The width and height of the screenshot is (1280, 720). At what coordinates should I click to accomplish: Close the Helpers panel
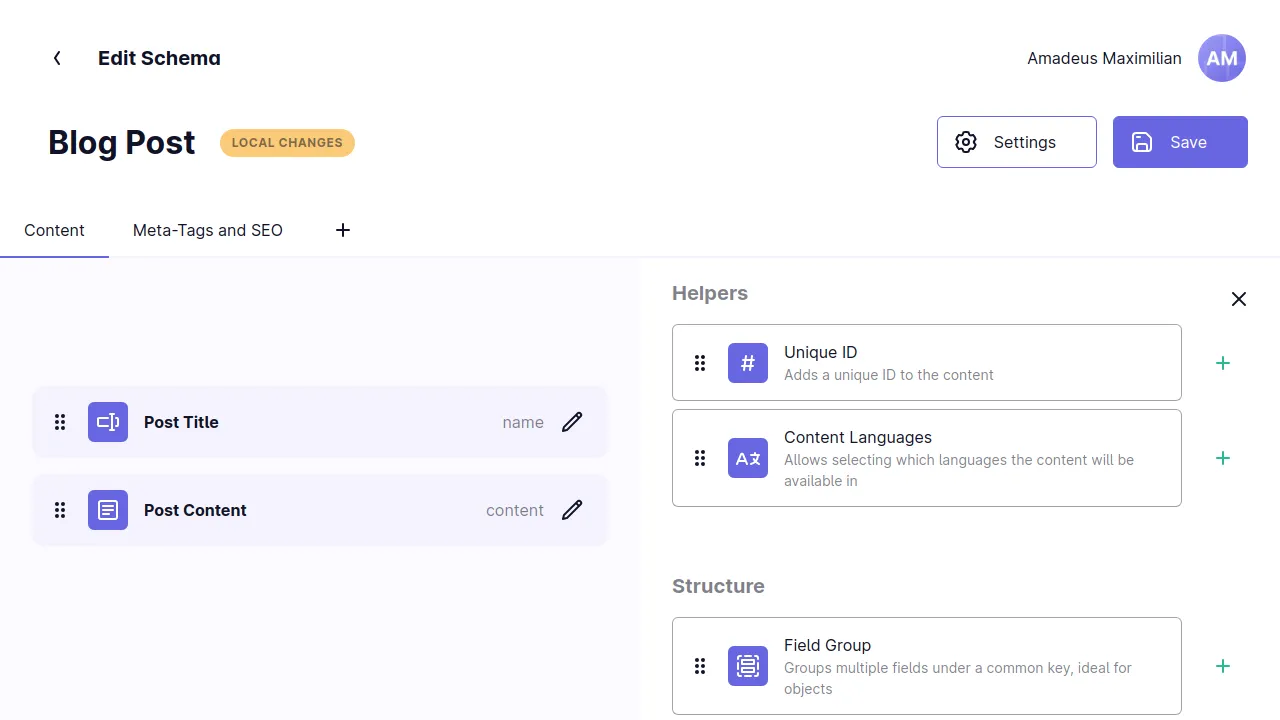pos(1238,299)
